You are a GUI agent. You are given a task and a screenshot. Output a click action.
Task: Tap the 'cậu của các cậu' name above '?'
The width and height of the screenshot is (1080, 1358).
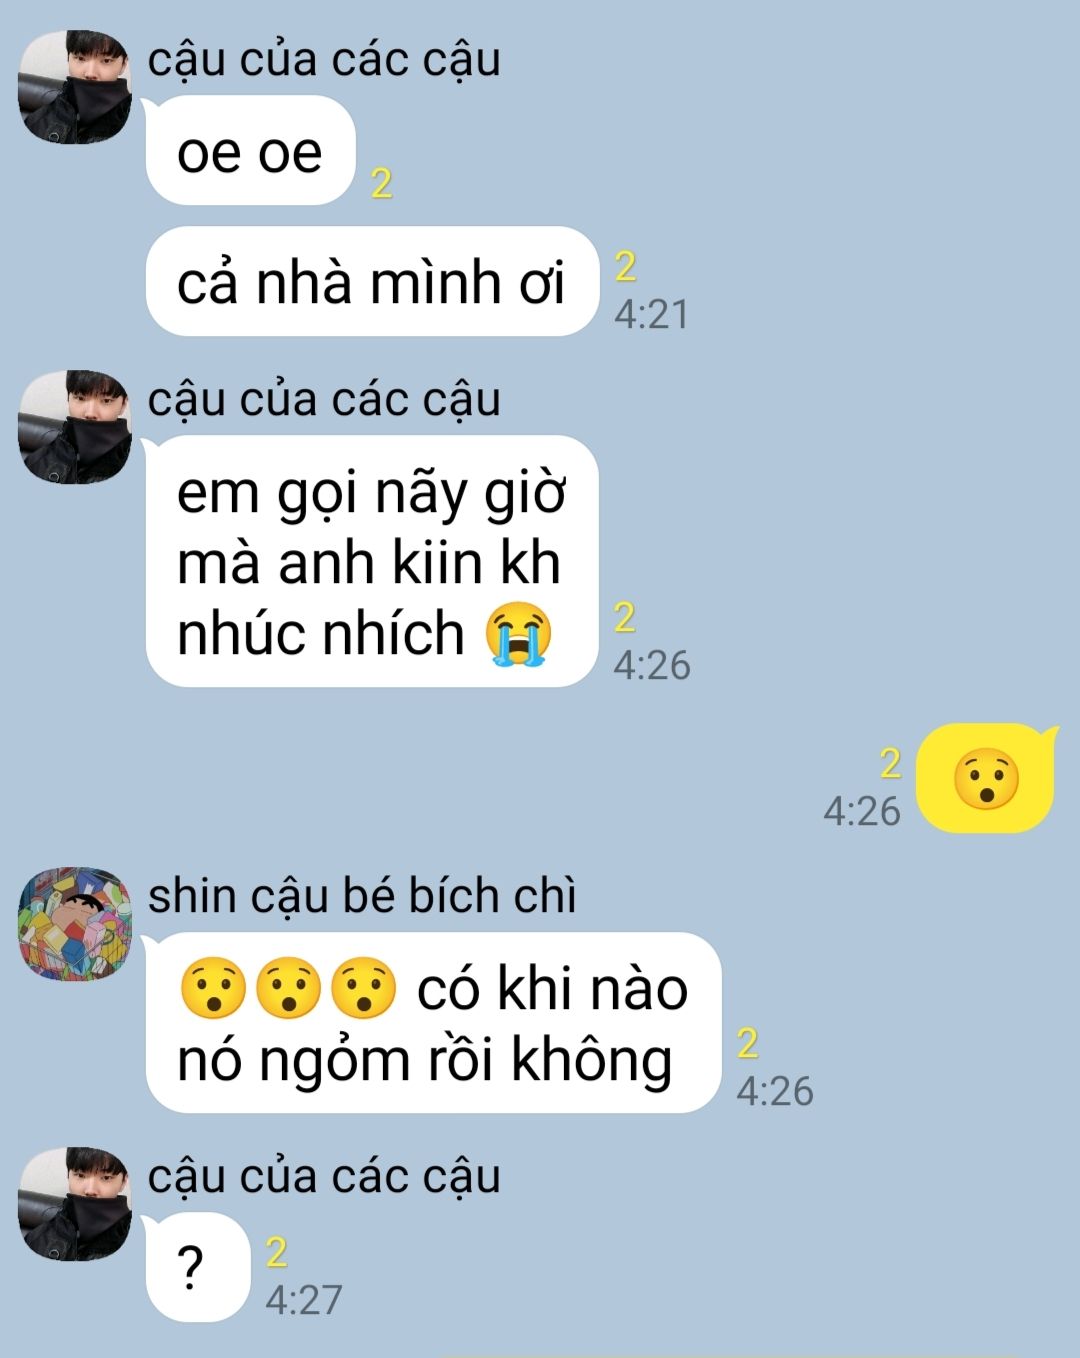324,1177
